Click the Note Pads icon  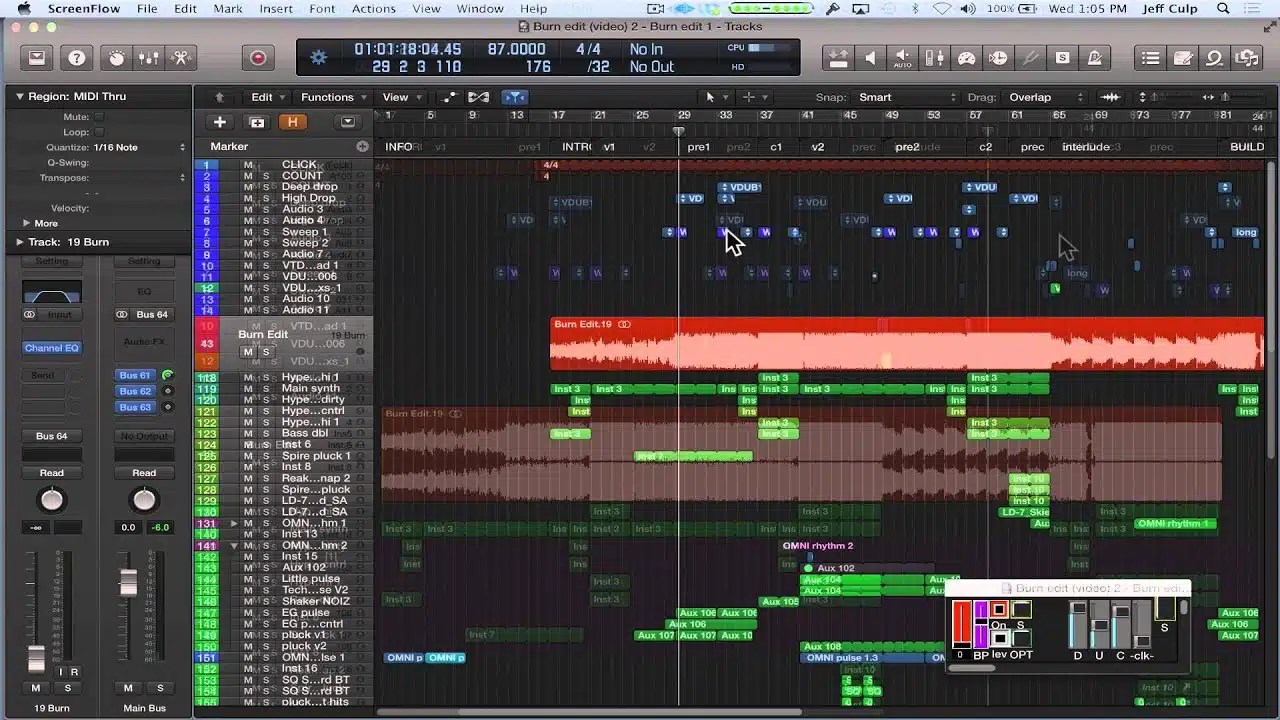(x=1183, y=58)
